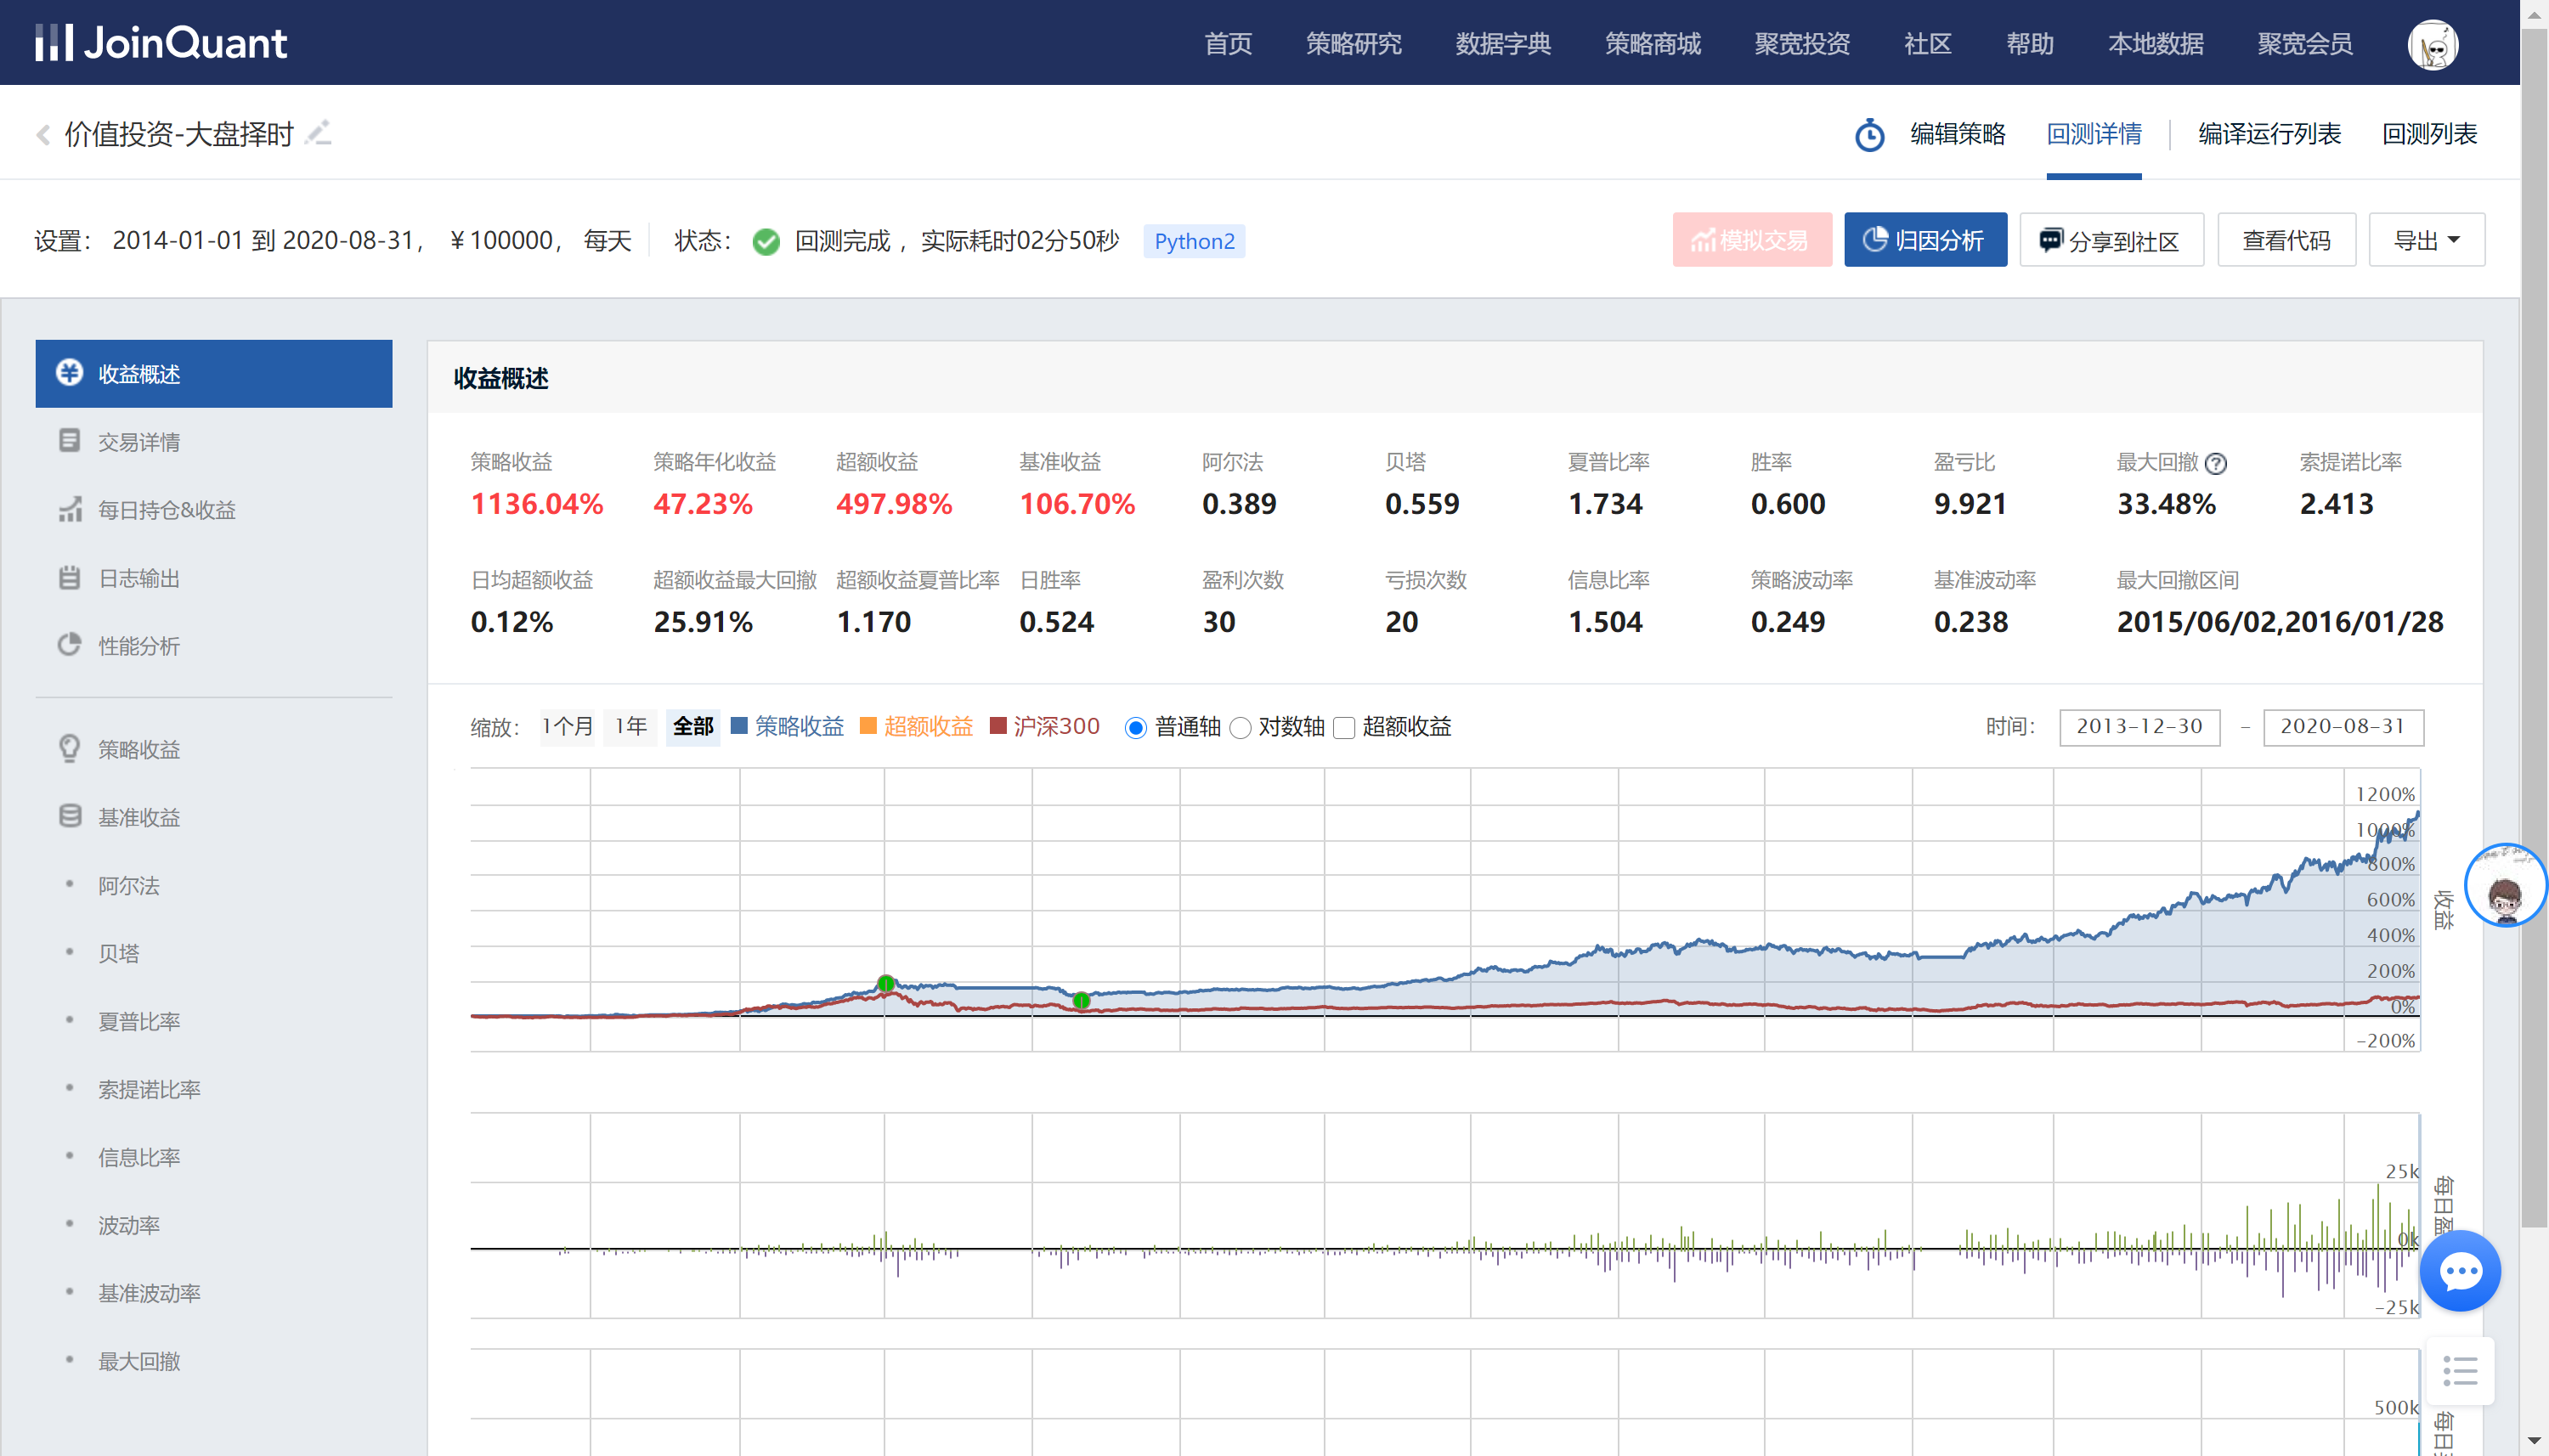Click the user avatar in the top navigation
Image resolution: width=2549 pixels, height=1456 pixels.
[x=2432, y=44]
